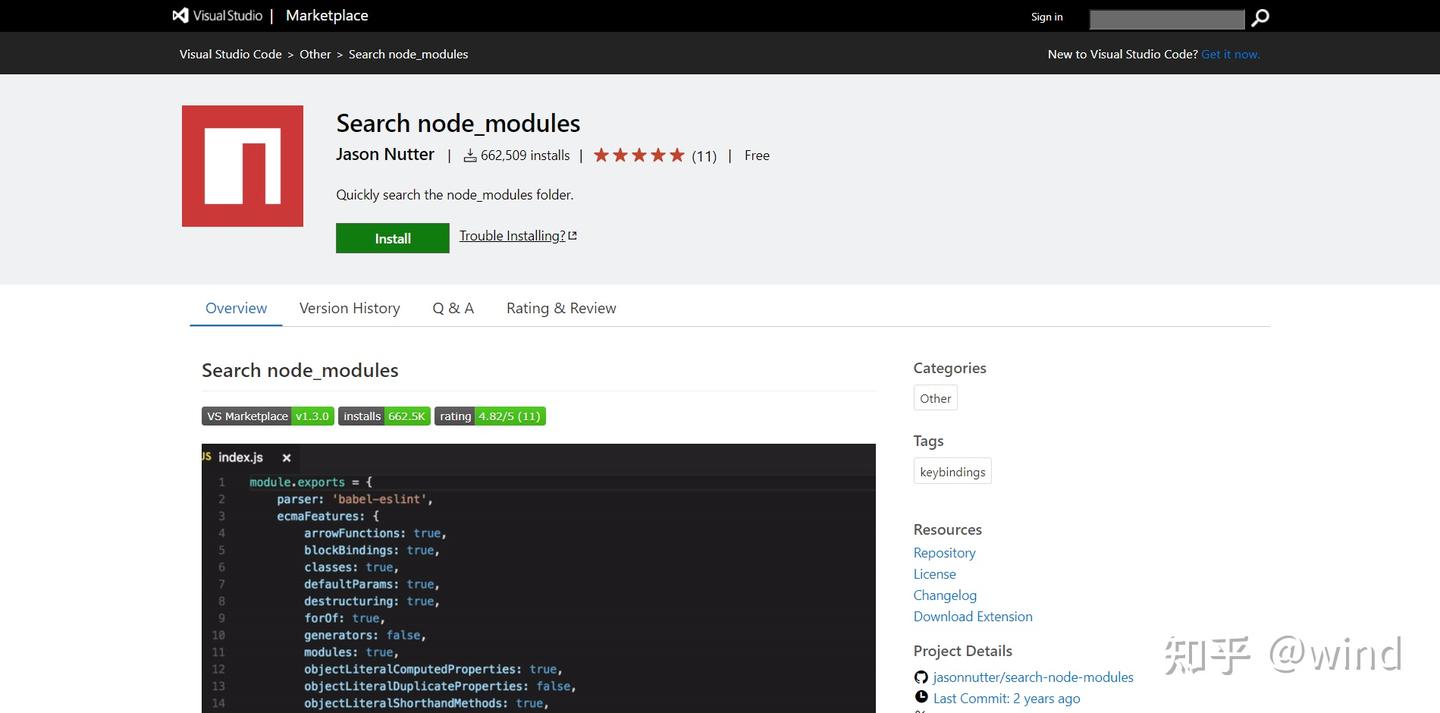Open the Visual Studio Code breadcrumb
Viewport: 1440px width, 713px height.
(230, 53)
